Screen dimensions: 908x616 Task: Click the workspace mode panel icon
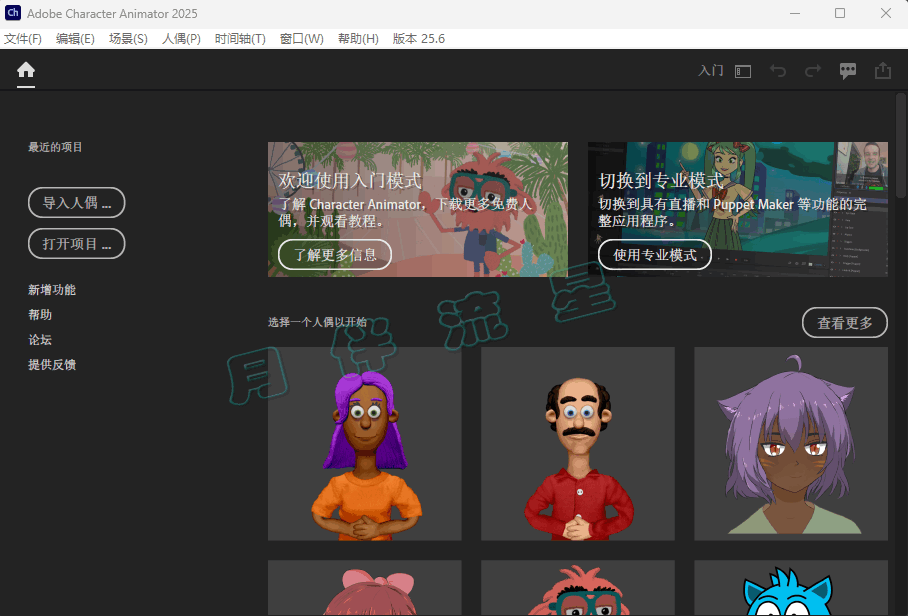click(x=743, y=71)
